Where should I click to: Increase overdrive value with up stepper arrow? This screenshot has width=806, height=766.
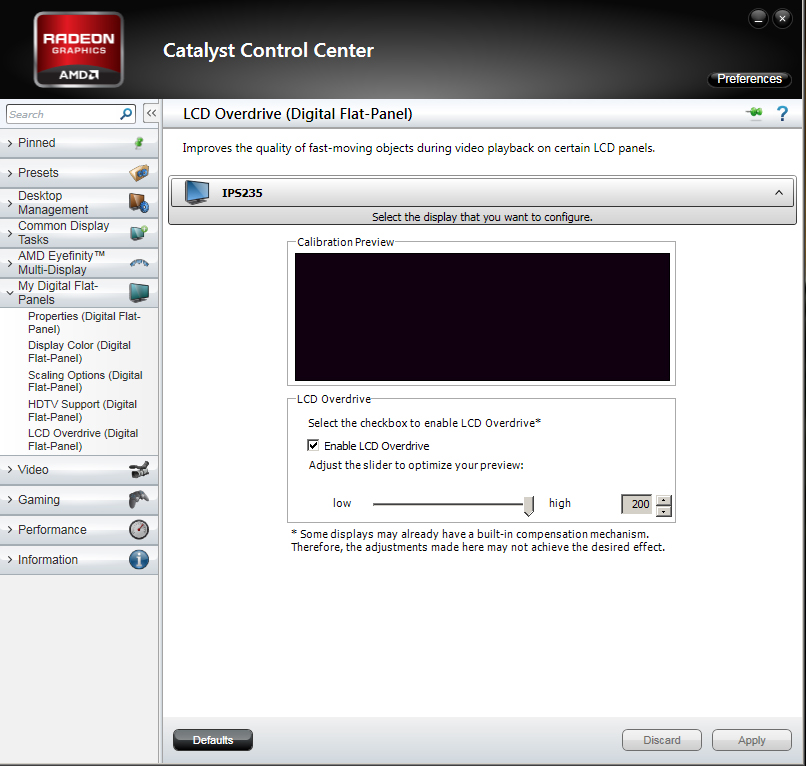tap(664, 499)
